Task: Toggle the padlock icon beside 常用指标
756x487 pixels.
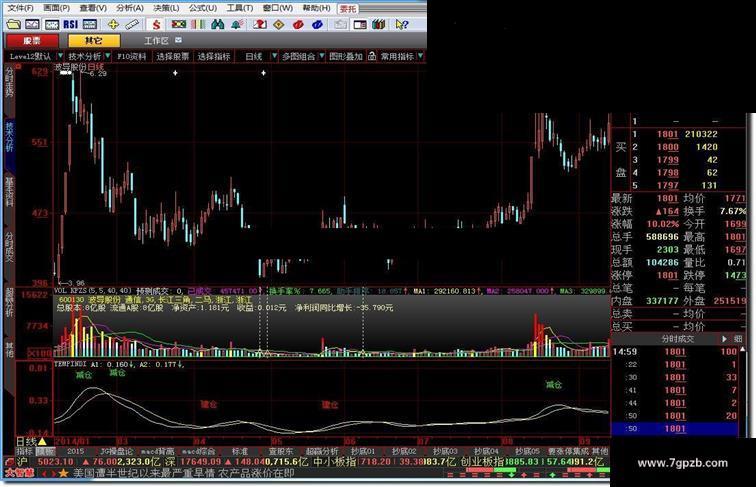Action: tap(372, 56)
